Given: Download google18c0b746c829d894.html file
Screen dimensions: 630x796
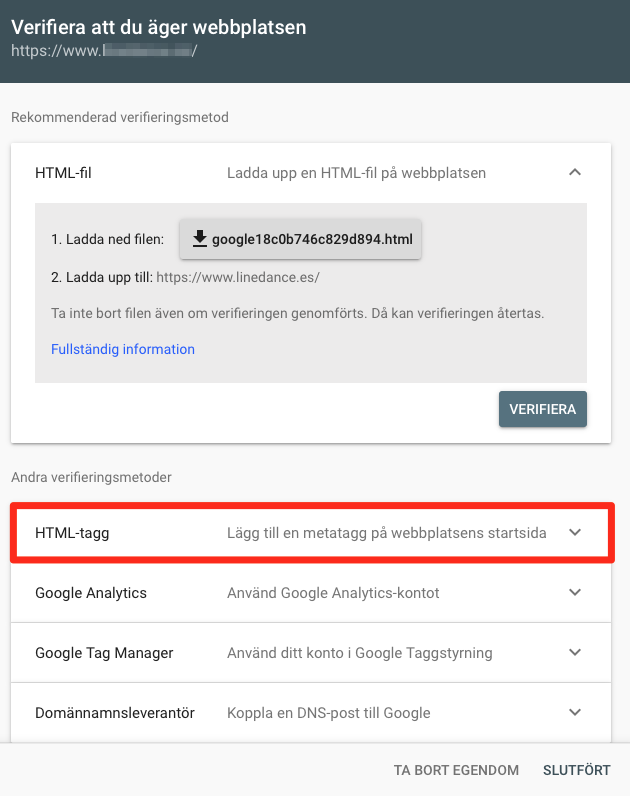Looking at the screenshot, I should 301,239.
